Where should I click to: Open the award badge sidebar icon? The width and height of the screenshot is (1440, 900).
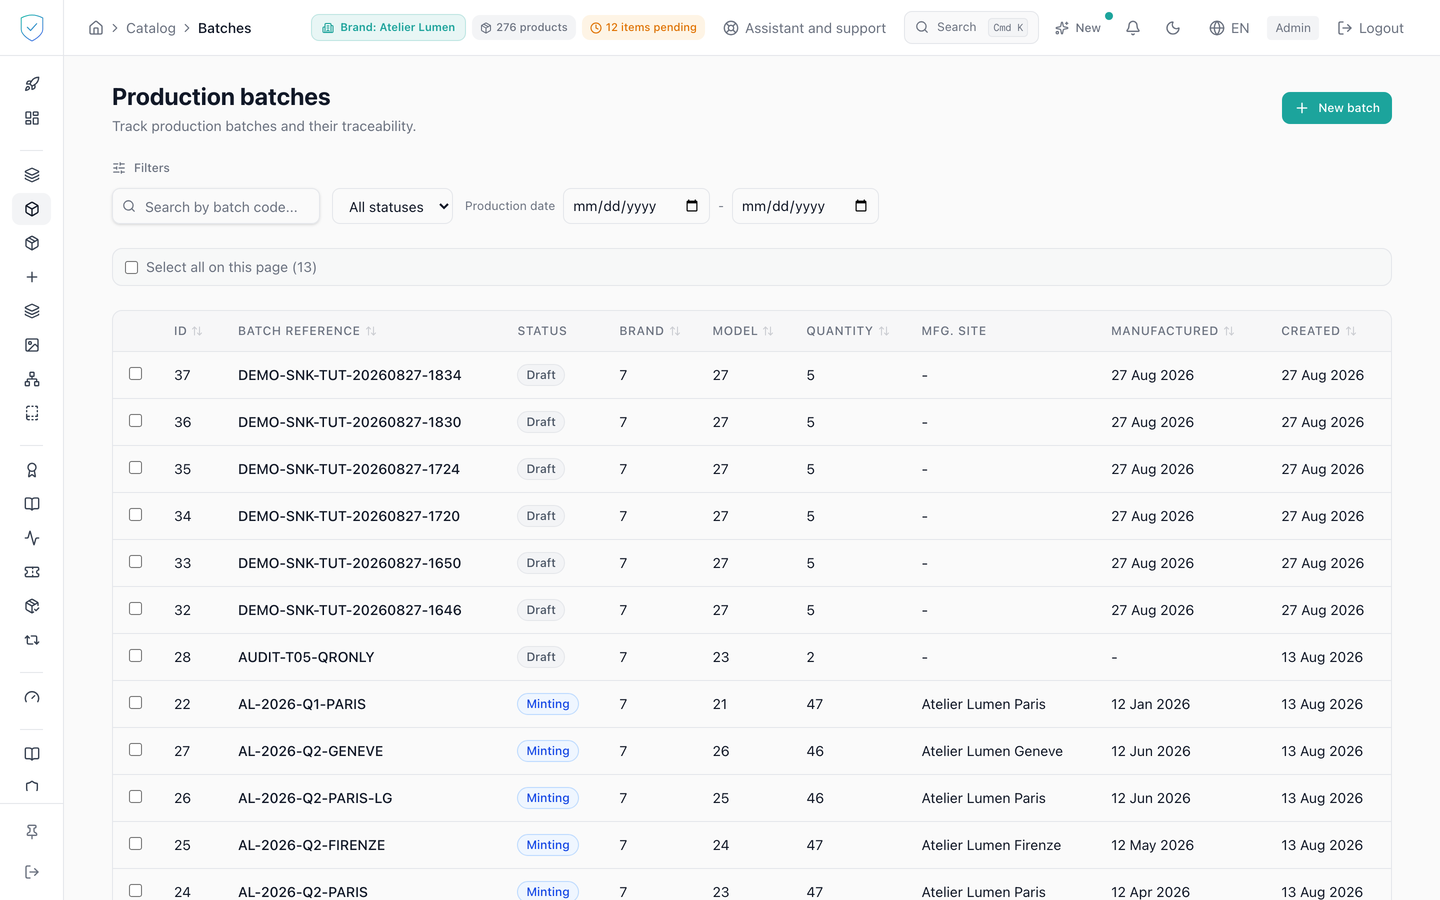click(x=32, y=470)
